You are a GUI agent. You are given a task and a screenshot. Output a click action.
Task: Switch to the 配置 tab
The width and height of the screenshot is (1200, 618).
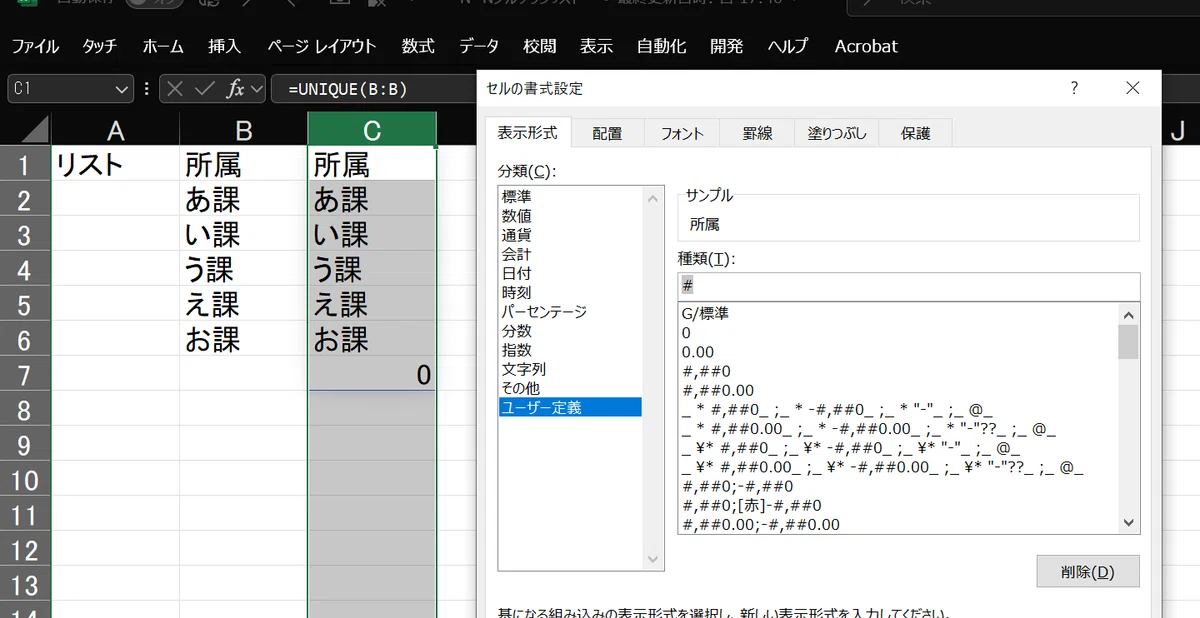tap(607, 133)
